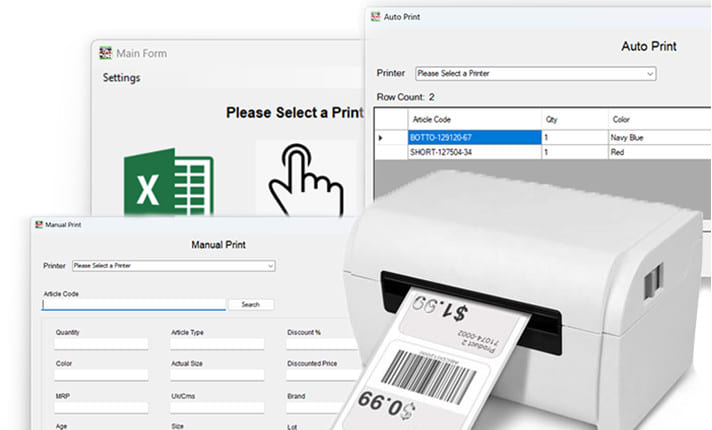
Task: Click the Manual Print window app icon
Action: pos(38,225)
